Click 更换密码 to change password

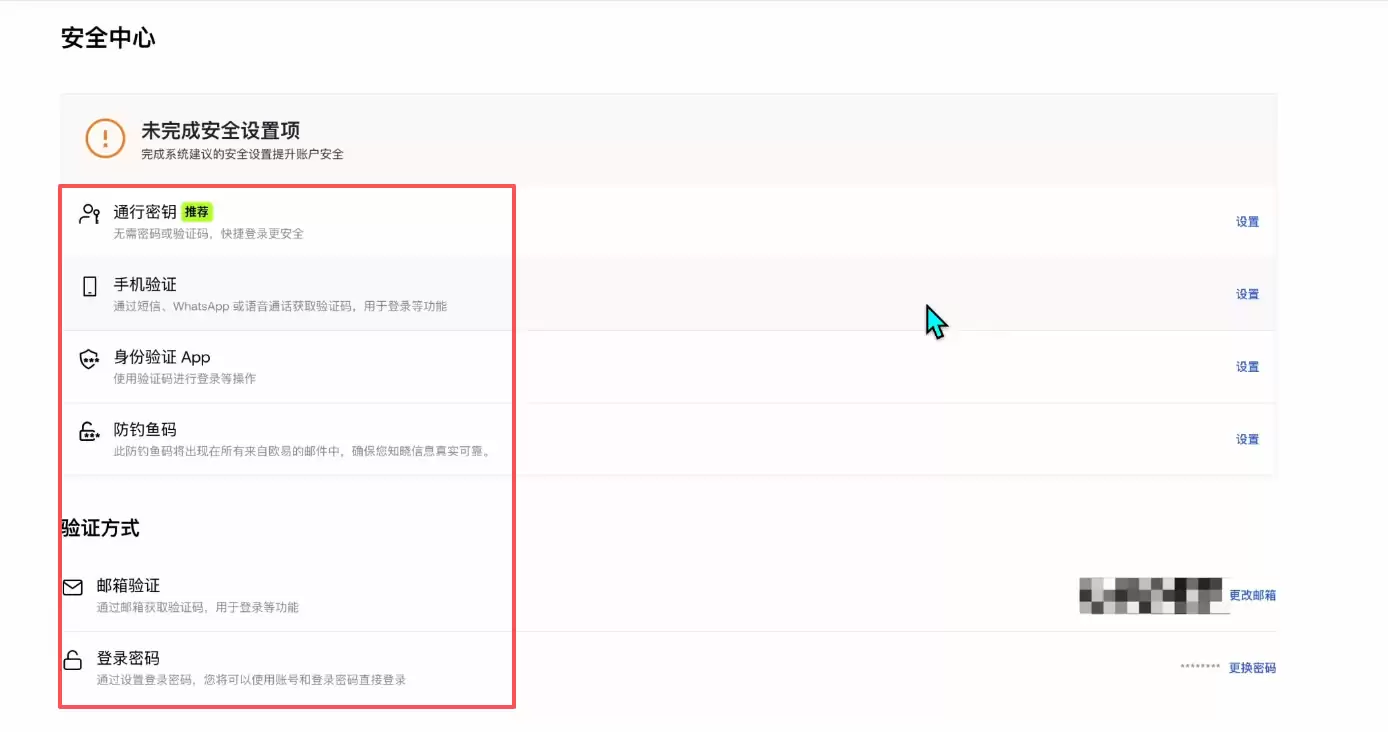(x=1252, y=667)
